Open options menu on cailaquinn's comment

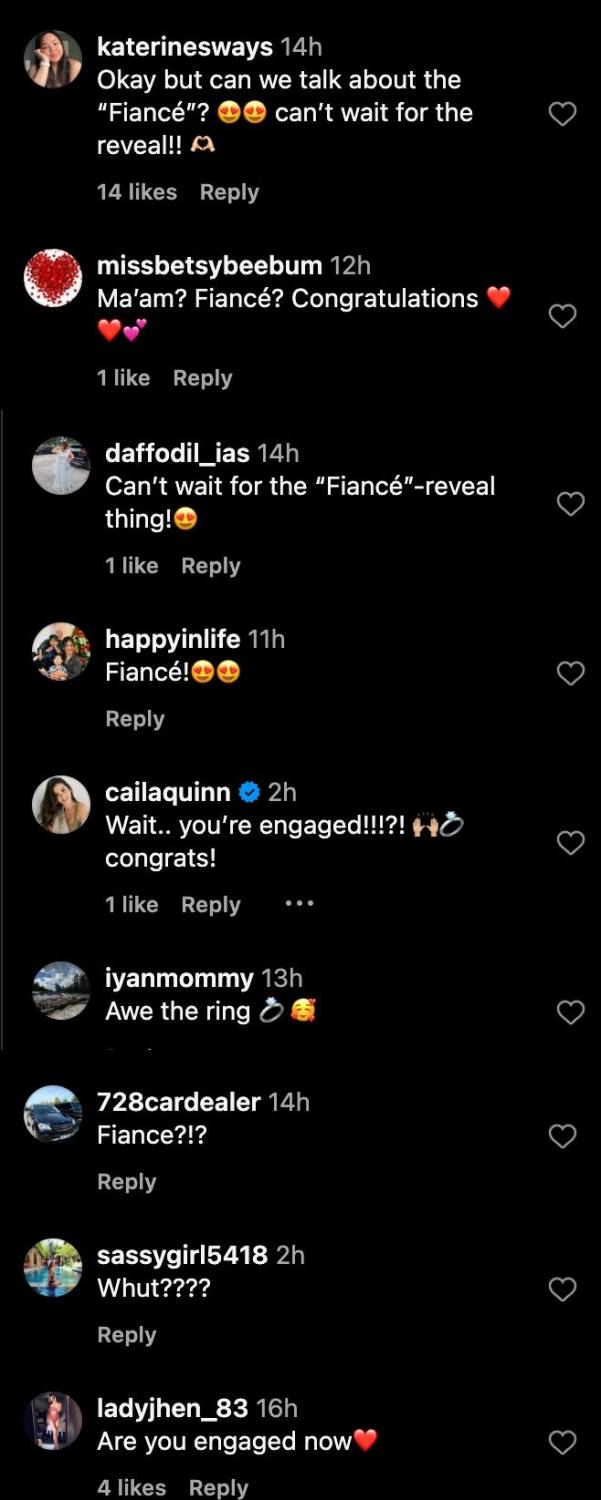tap(298, 902)
